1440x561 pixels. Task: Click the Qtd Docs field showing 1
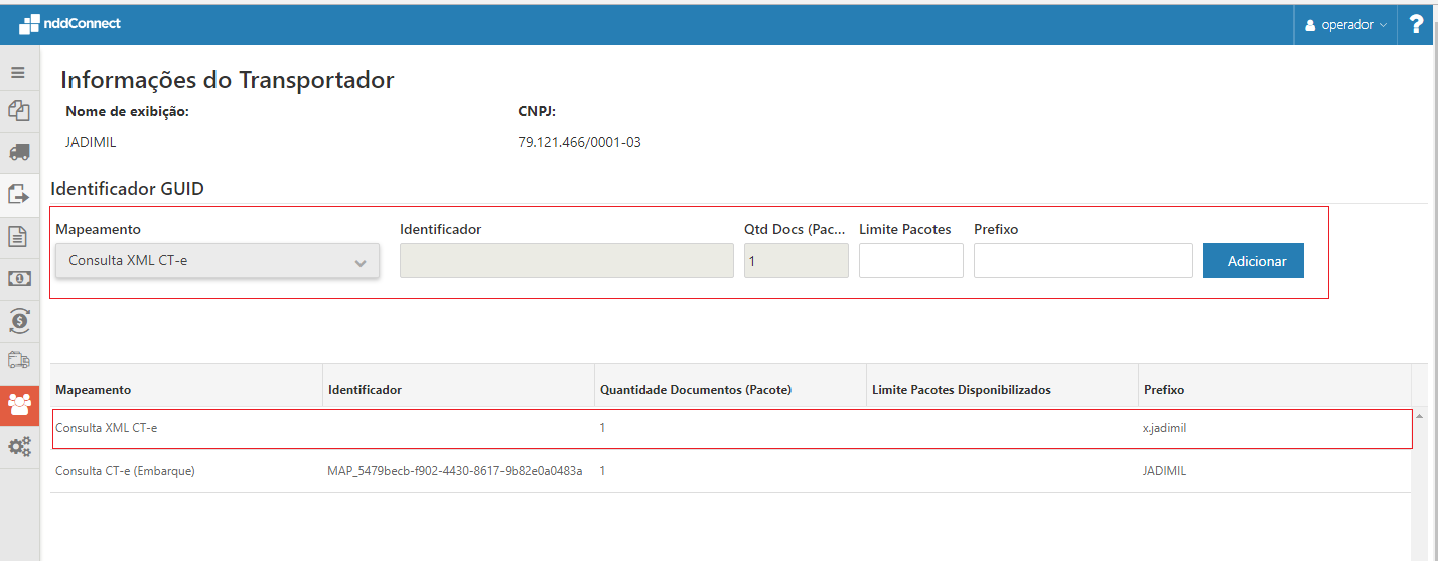coord(796,260)
